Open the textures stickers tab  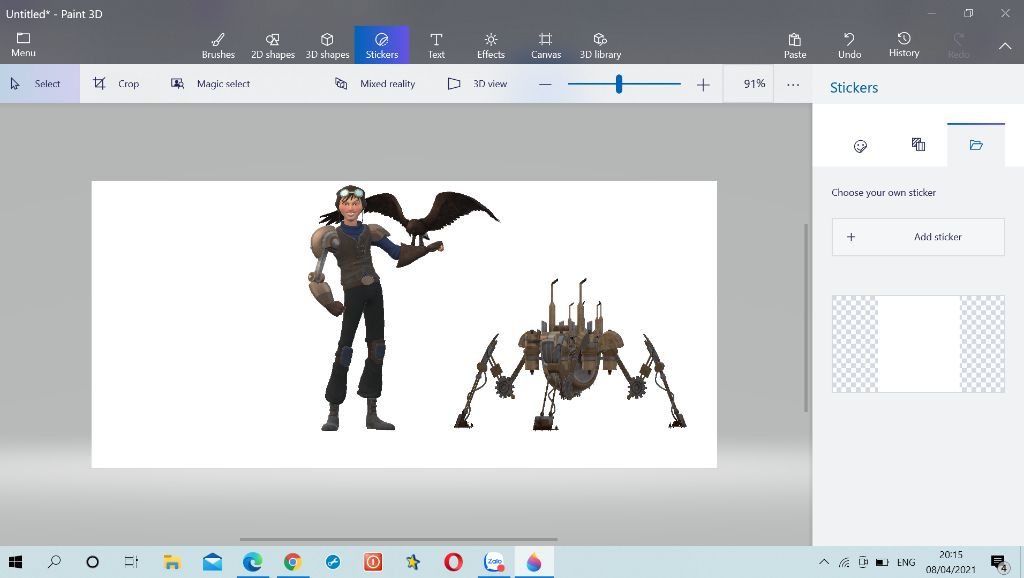918,144
